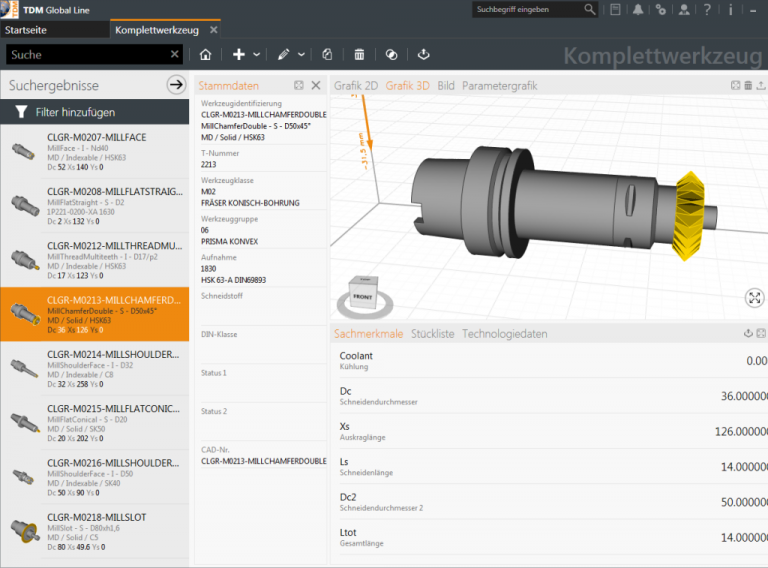This screenshot has width=768, height=568.
Task: Select the Sachmerkmale tab
Action: pyautogui.click(x=368, y=333)
